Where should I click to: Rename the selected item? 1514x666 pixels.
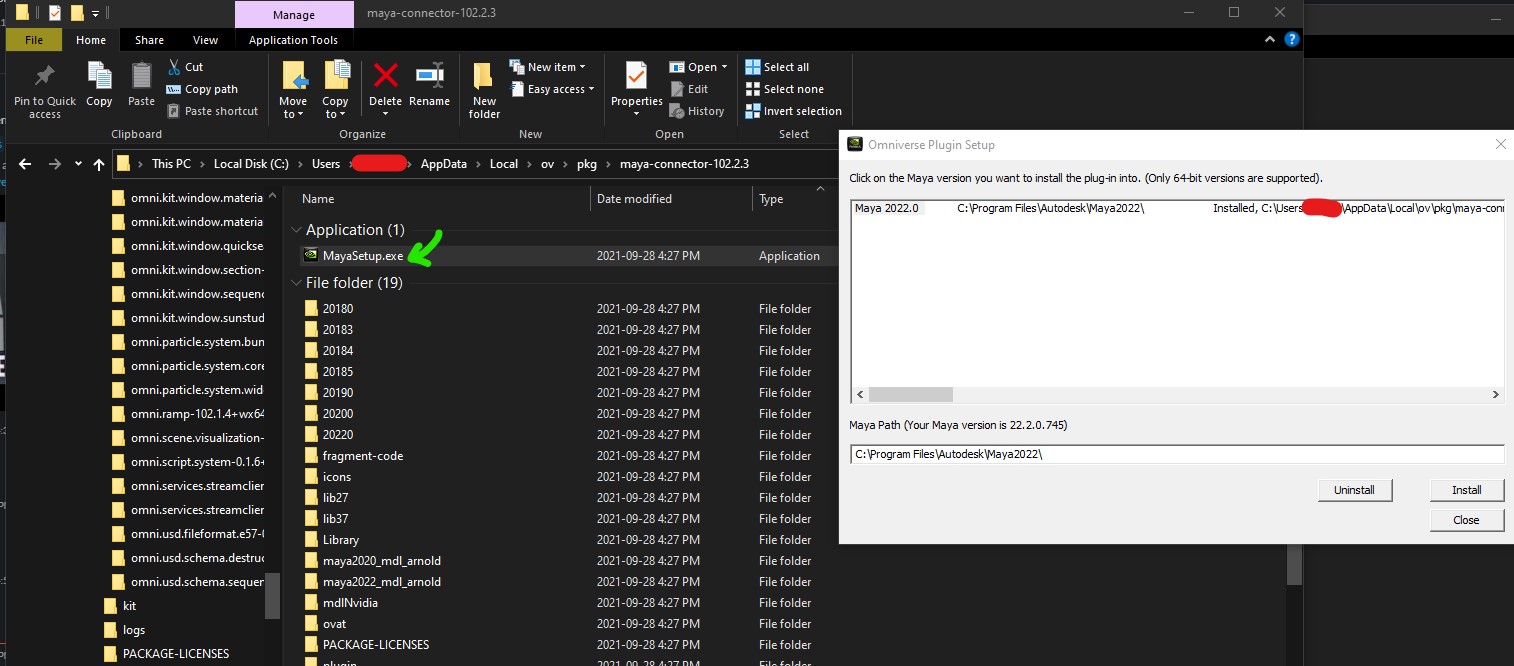tap(430, 84)
